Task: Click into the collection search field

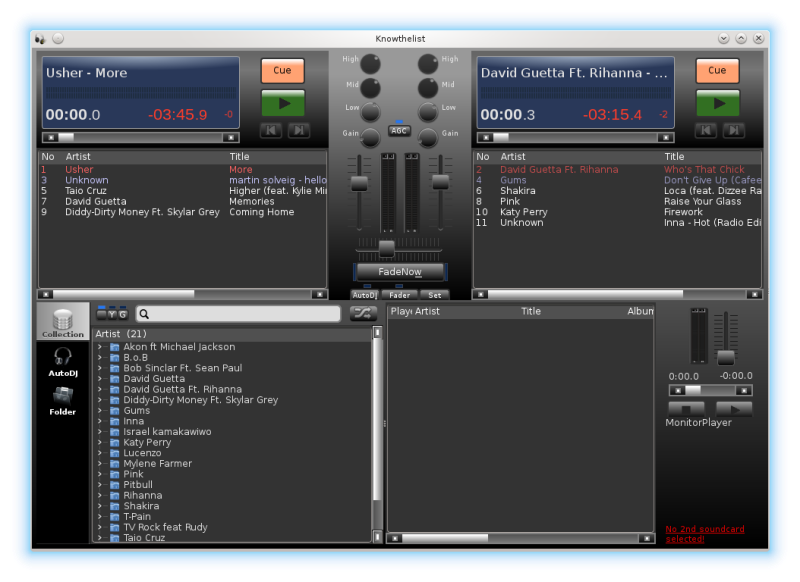Action: (x=238, y=314)
